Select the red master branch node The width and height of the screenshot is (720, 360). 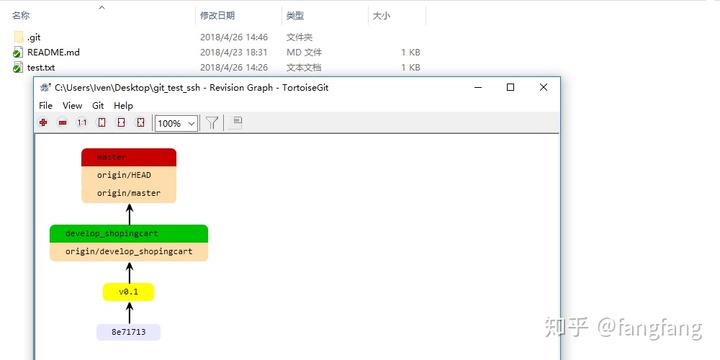129,157
